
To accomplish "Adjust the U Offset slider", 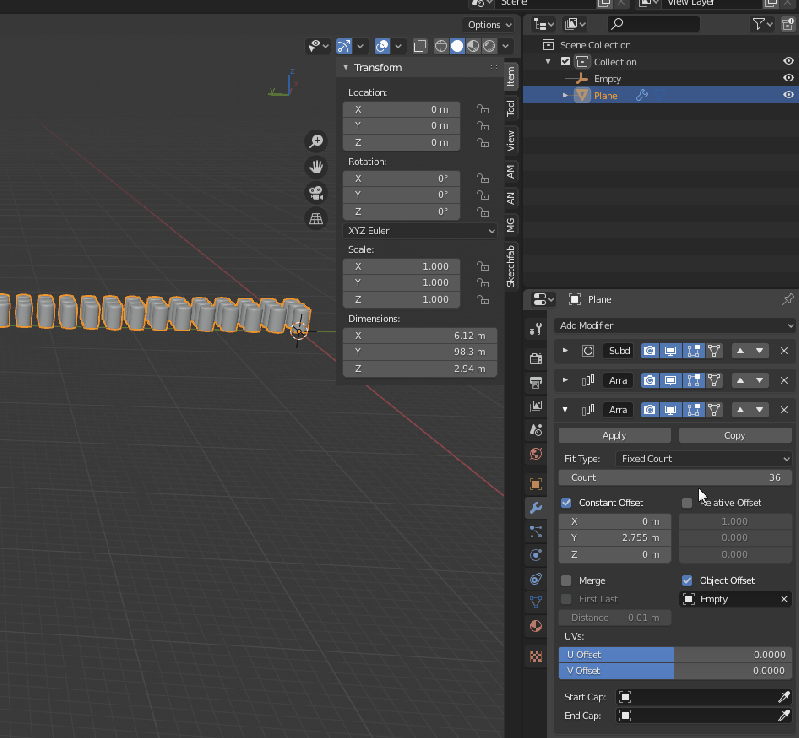I will click(675, 654).
